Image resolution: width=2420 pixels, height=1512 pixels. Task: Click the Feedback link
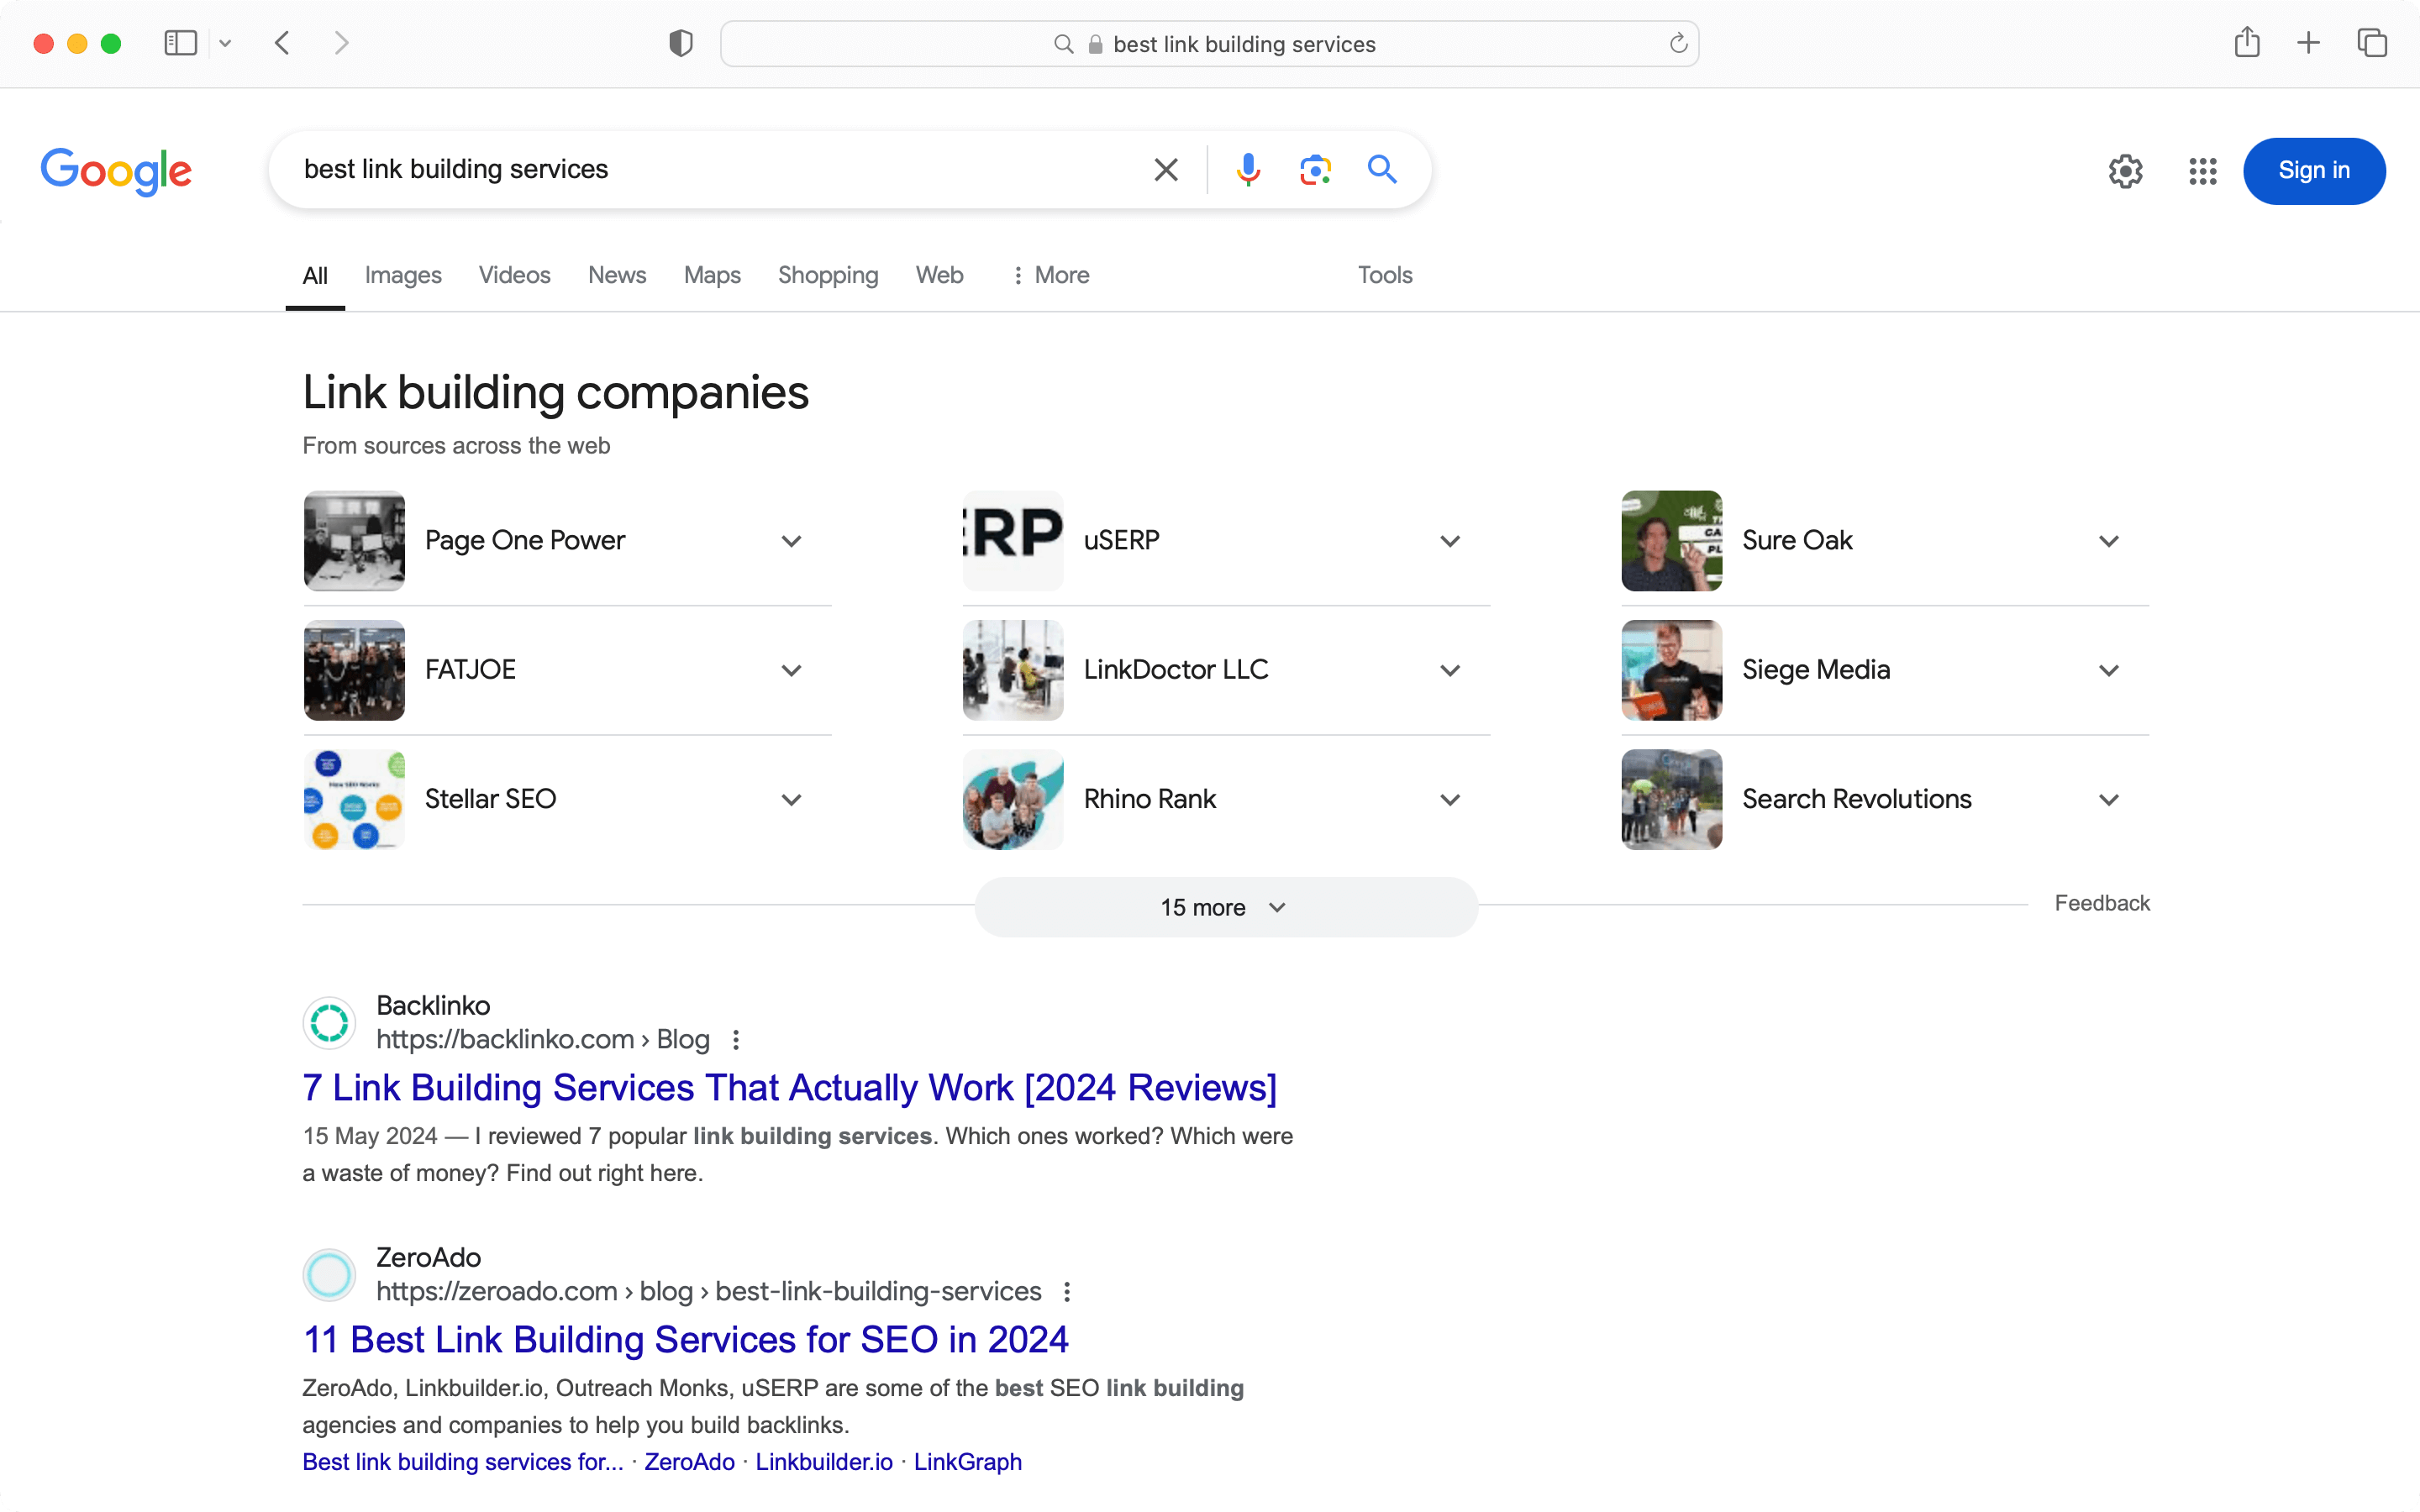(2102, 903)
